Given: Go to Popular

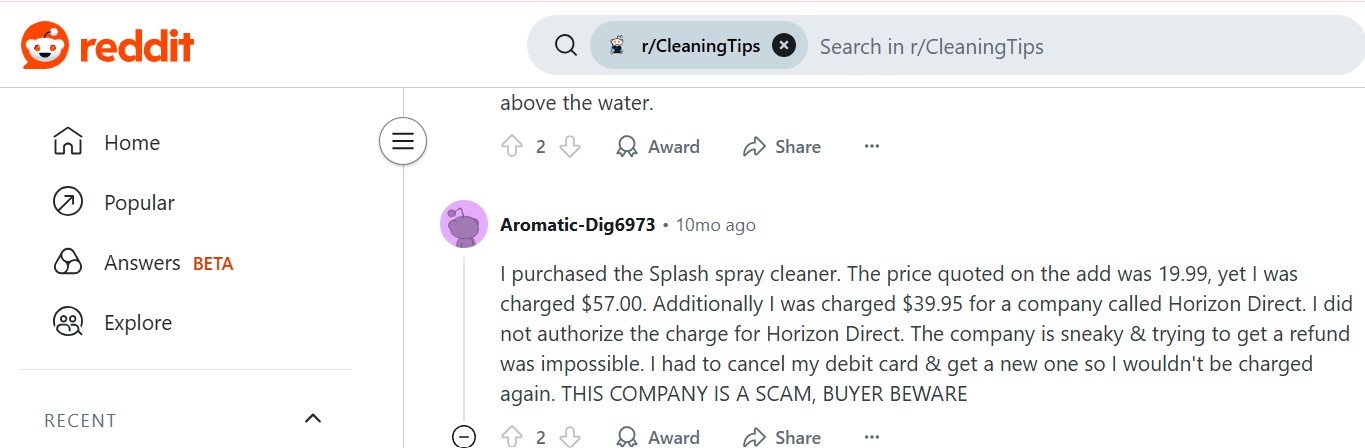Looking at the screenshot, I should pyautogui.click(x=139, y=203).
